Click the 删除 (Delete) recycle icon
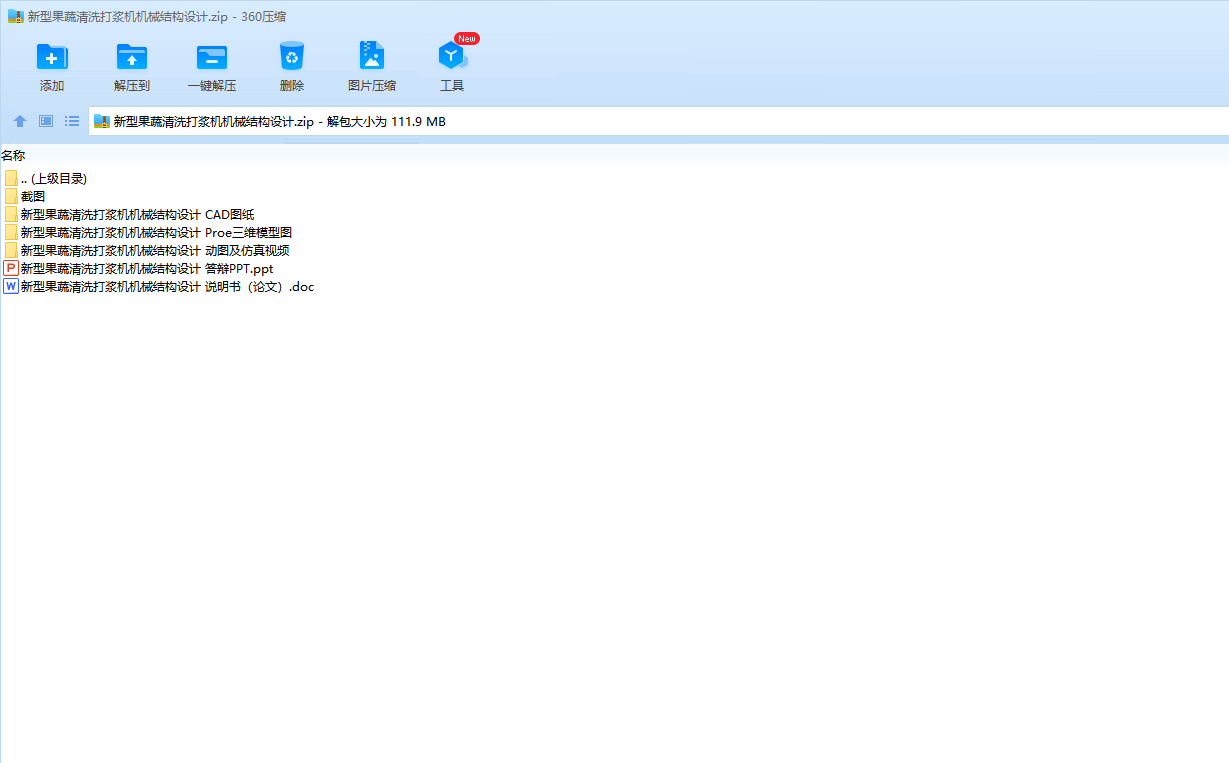 coord(292,56)
